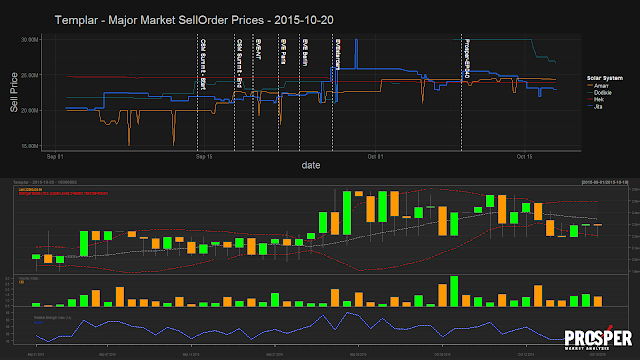640x360 pixels.
Task: Click the Oct 01 date axis tick
Action: point(376,157)
